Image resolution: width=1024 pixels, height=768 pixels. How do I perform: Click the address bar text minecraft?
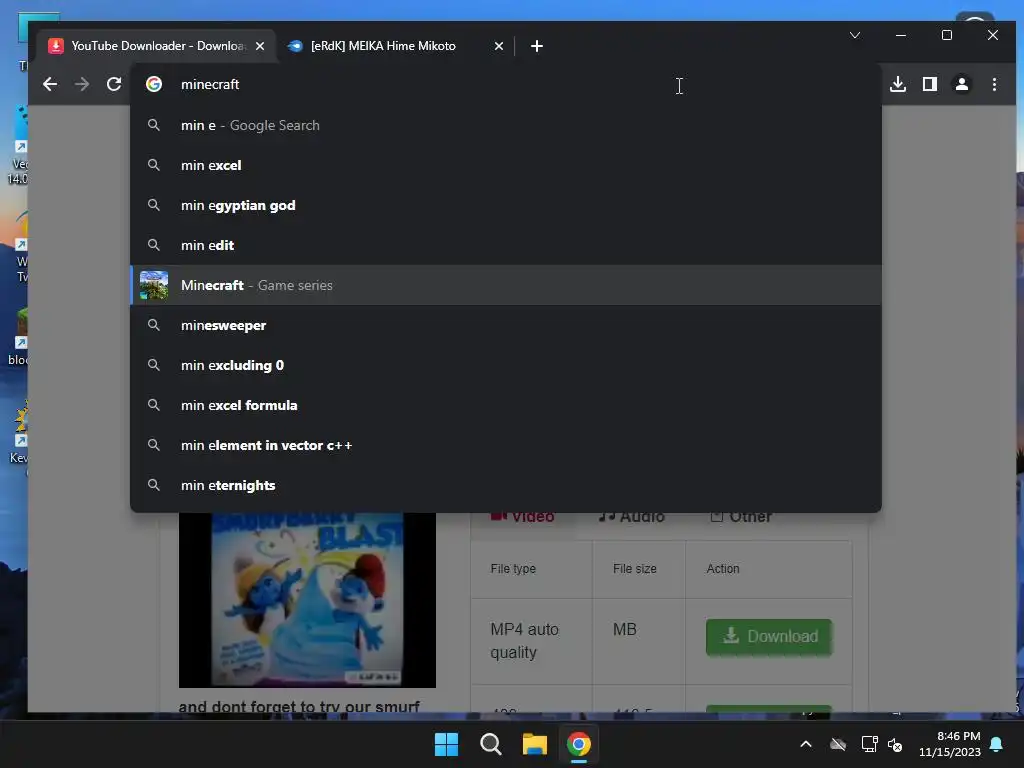(210, 84)
